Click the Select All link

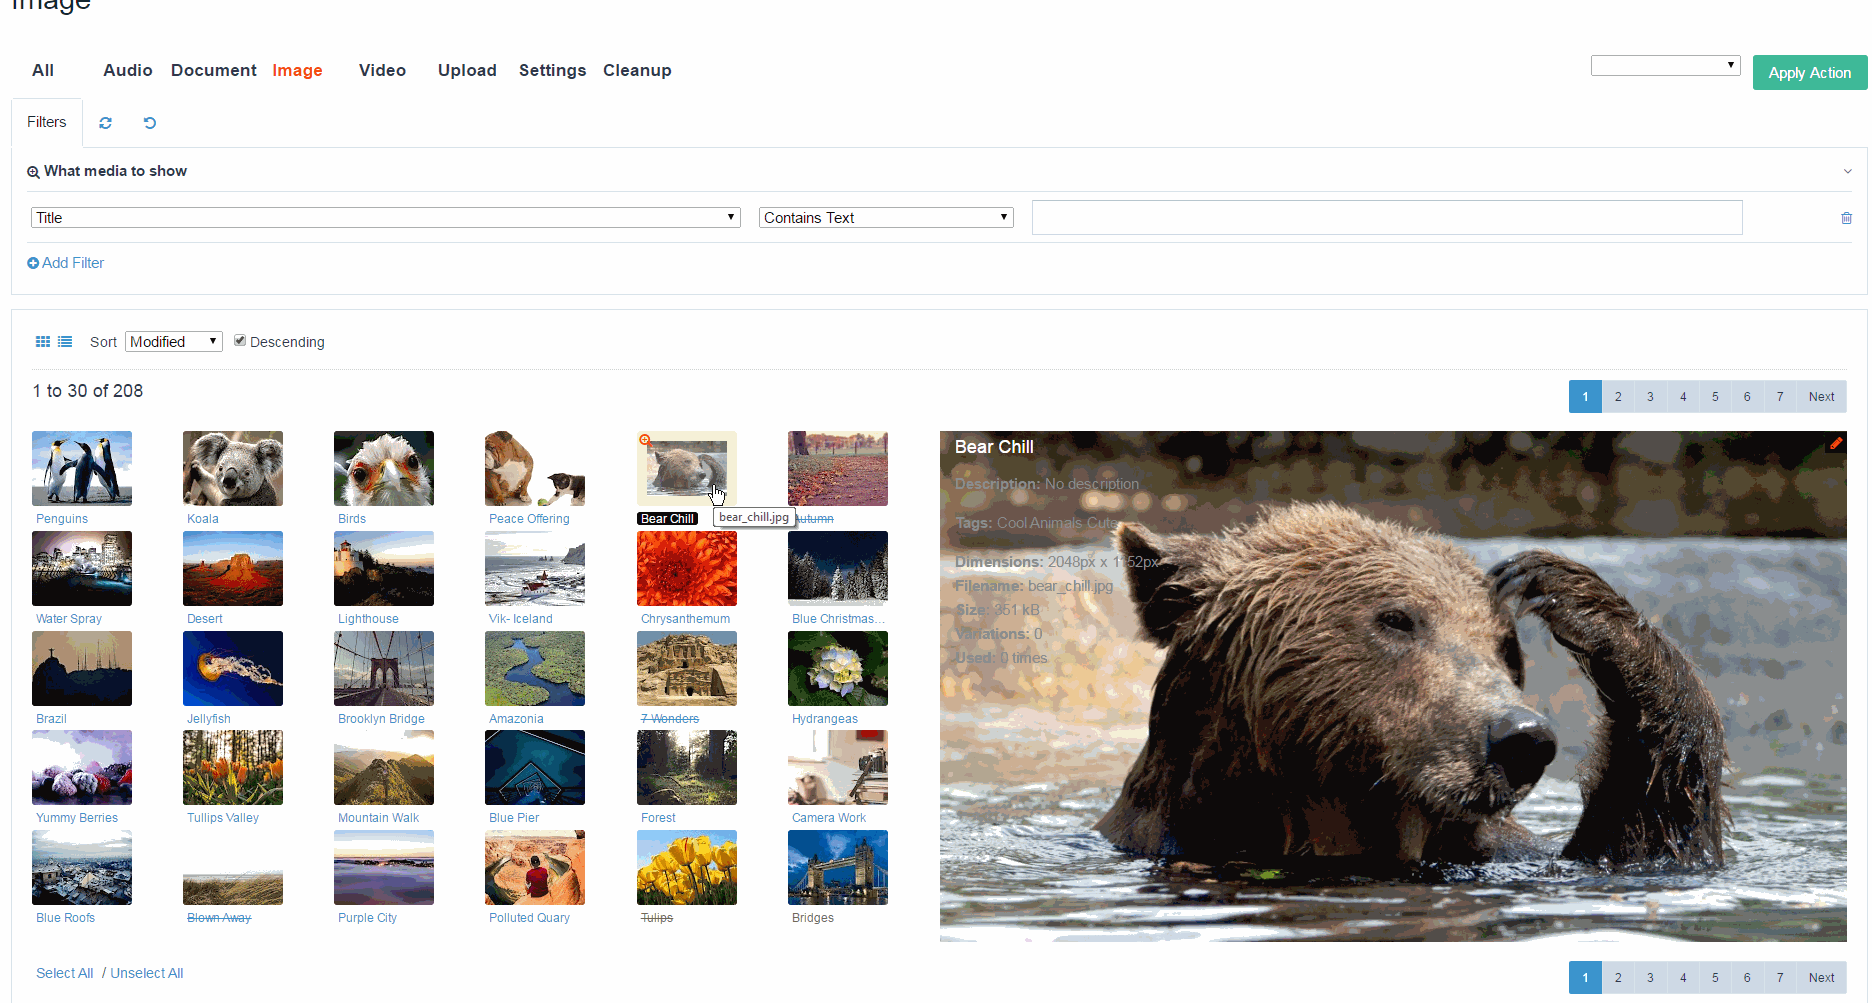coord(64,973)
